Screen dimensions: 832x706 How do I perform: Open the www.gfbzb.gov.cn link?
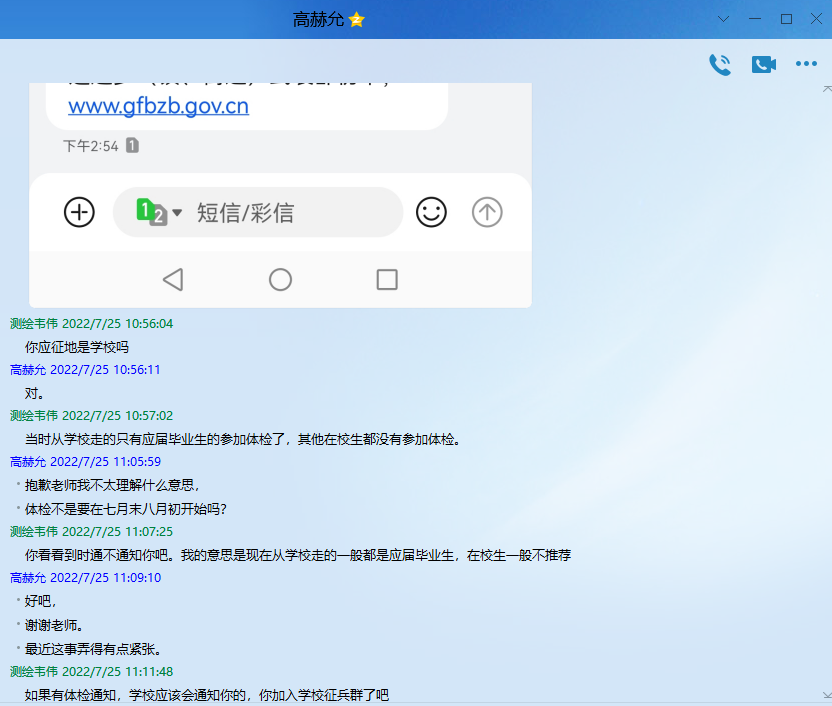158,106
